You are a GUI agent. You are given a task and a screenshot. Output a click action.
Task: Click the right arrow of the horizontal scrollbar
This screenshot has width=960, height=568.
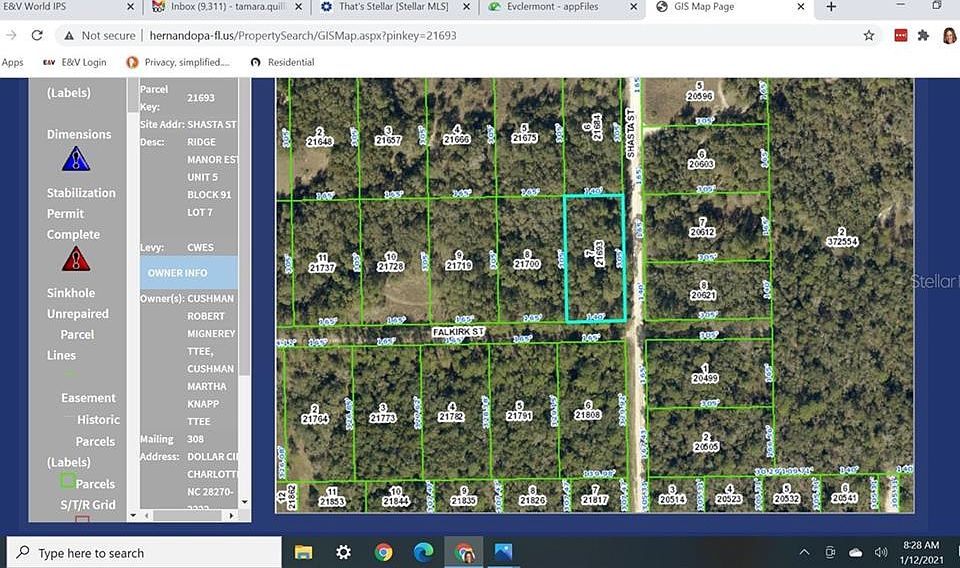pos(231,516)
